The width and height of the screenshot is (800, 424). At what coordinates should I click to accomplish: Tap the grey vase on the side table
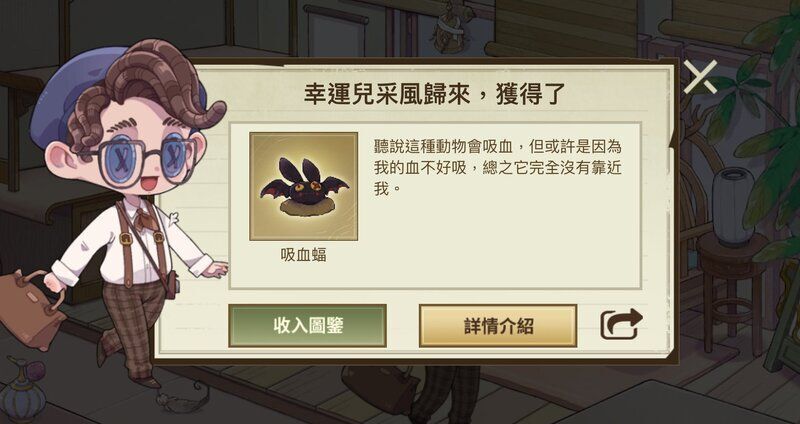coord(733,207)
